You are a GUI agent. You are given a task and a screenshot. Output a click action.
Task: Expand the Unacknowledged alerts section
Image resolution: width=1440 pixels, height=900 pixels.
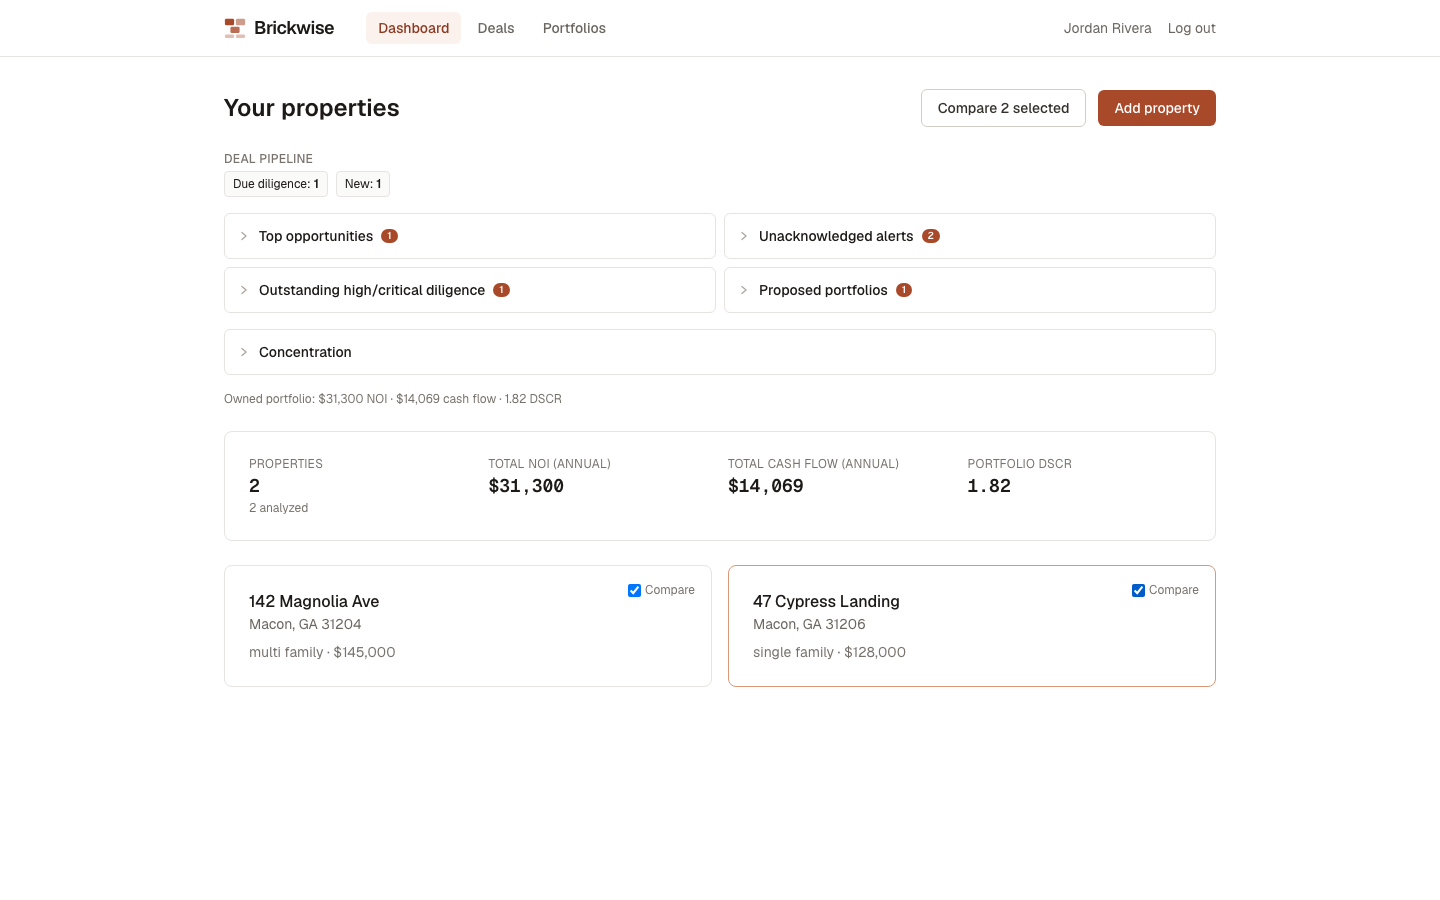[970, 236]
